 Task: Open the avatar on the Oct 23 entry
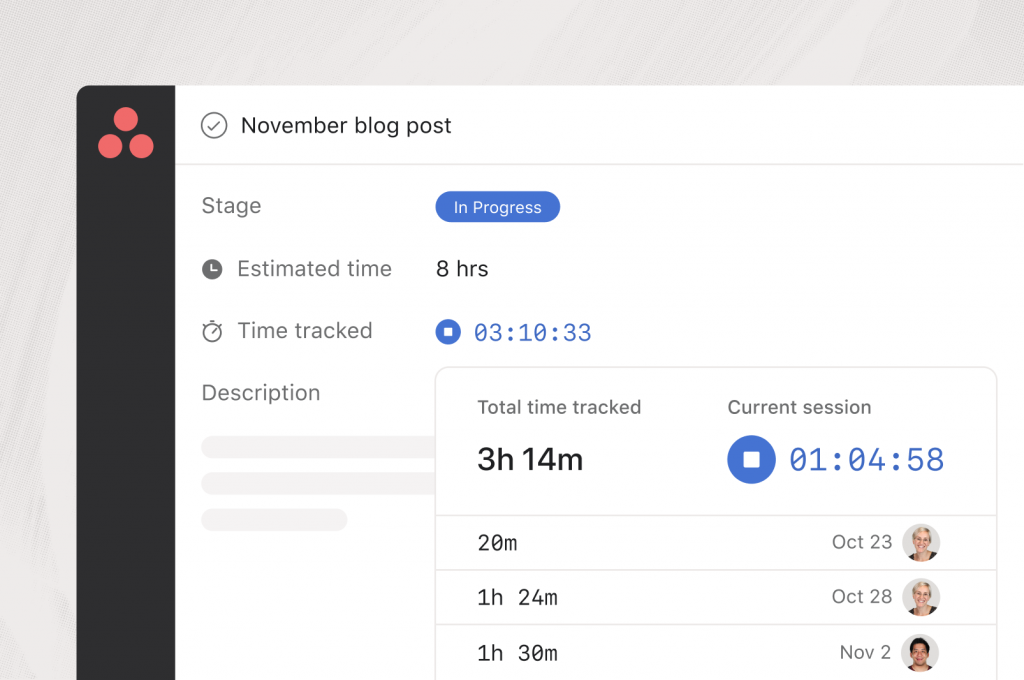click(x=921, y=542)
